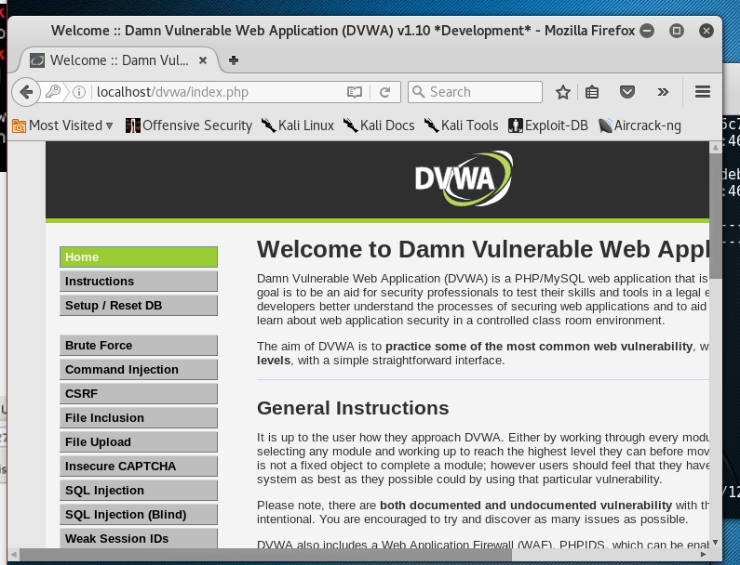Open CSRF module

point(139,394)
